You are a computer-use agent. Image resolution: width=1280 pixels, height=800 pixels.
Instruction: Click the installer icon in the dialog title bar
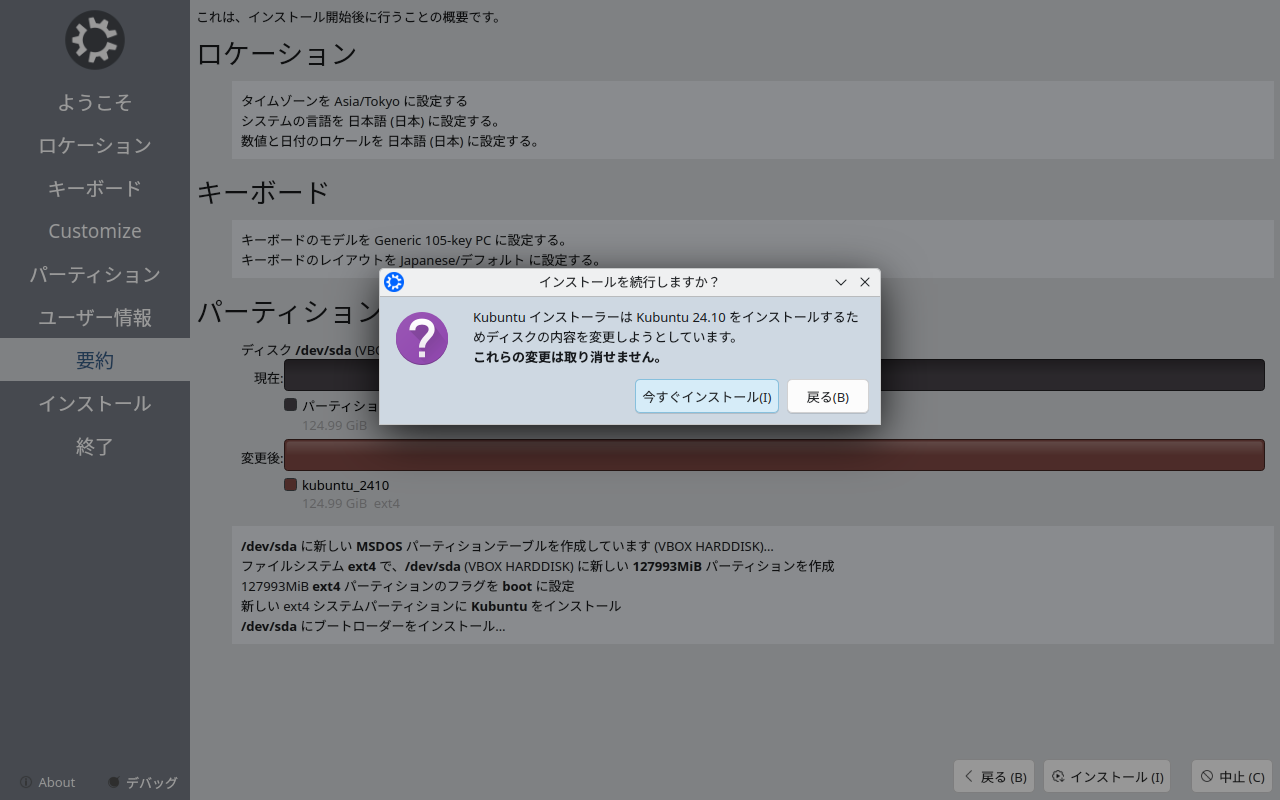[394, 282]
